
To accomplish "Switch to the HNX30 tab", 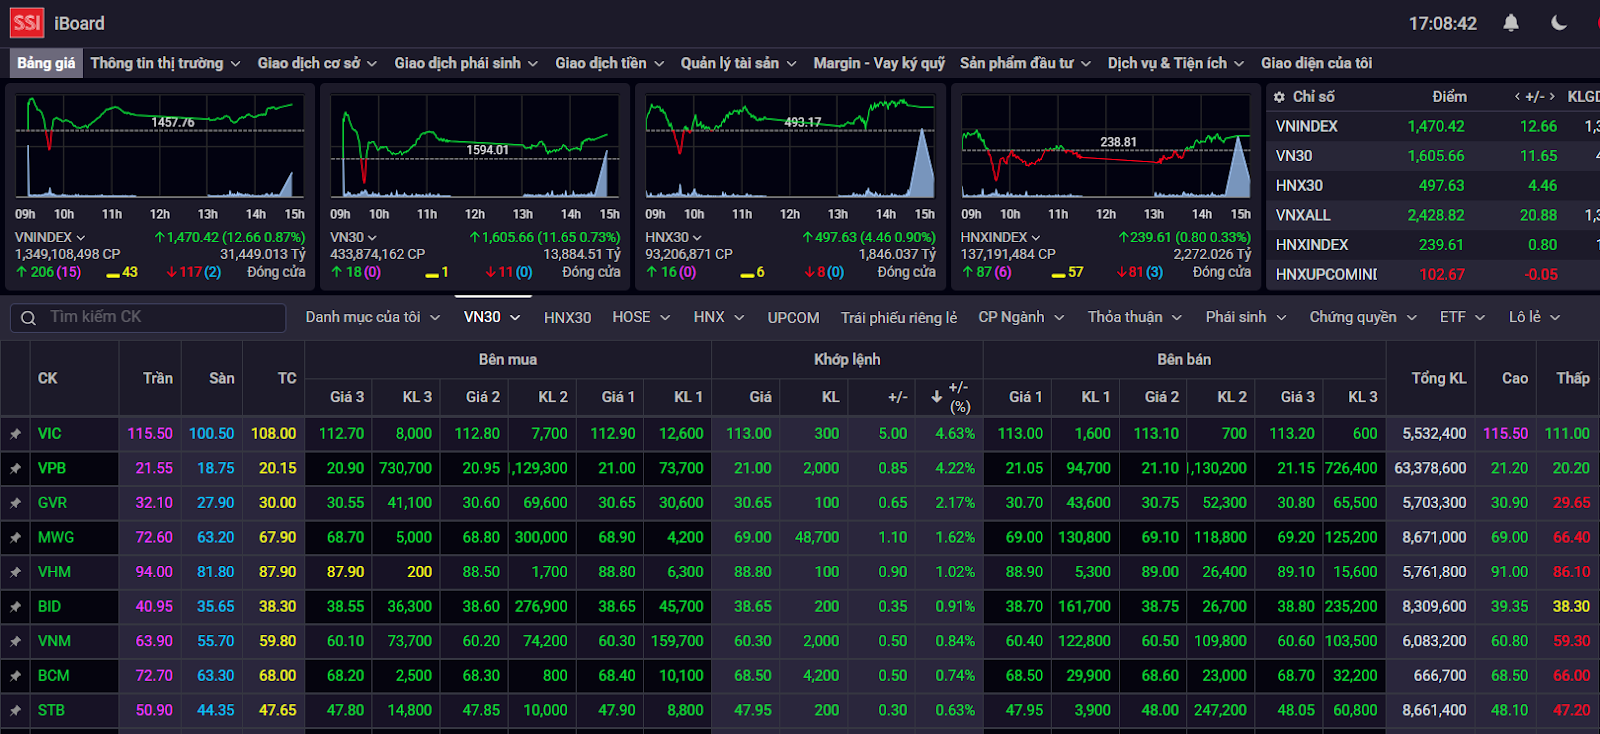I will click(567, 317).
